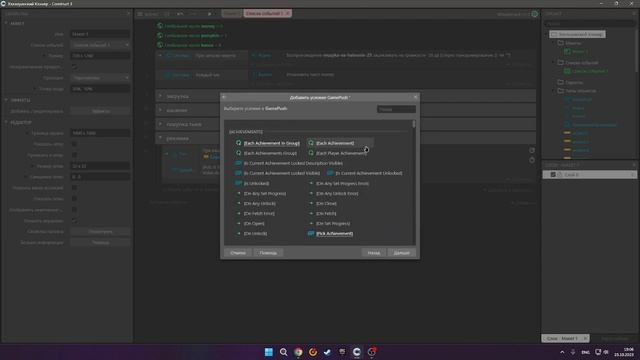Viewport: 640px width, 360px height.
Task: Click the Дальше button
Action: (402, 253)
